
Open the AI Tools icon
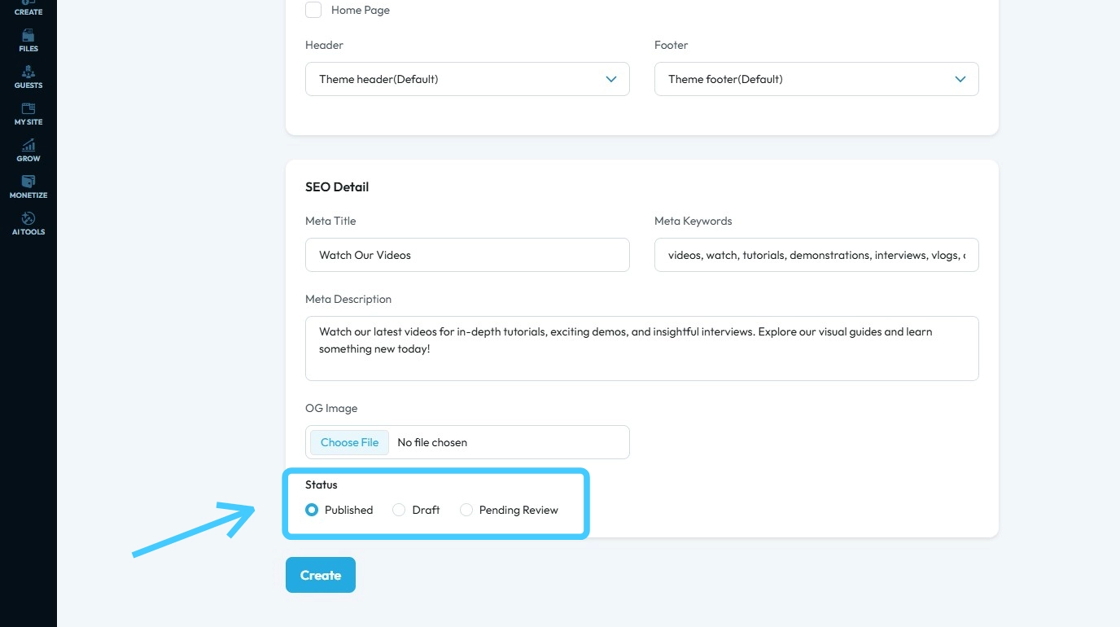pyautogui.click(x=28, y=219)
